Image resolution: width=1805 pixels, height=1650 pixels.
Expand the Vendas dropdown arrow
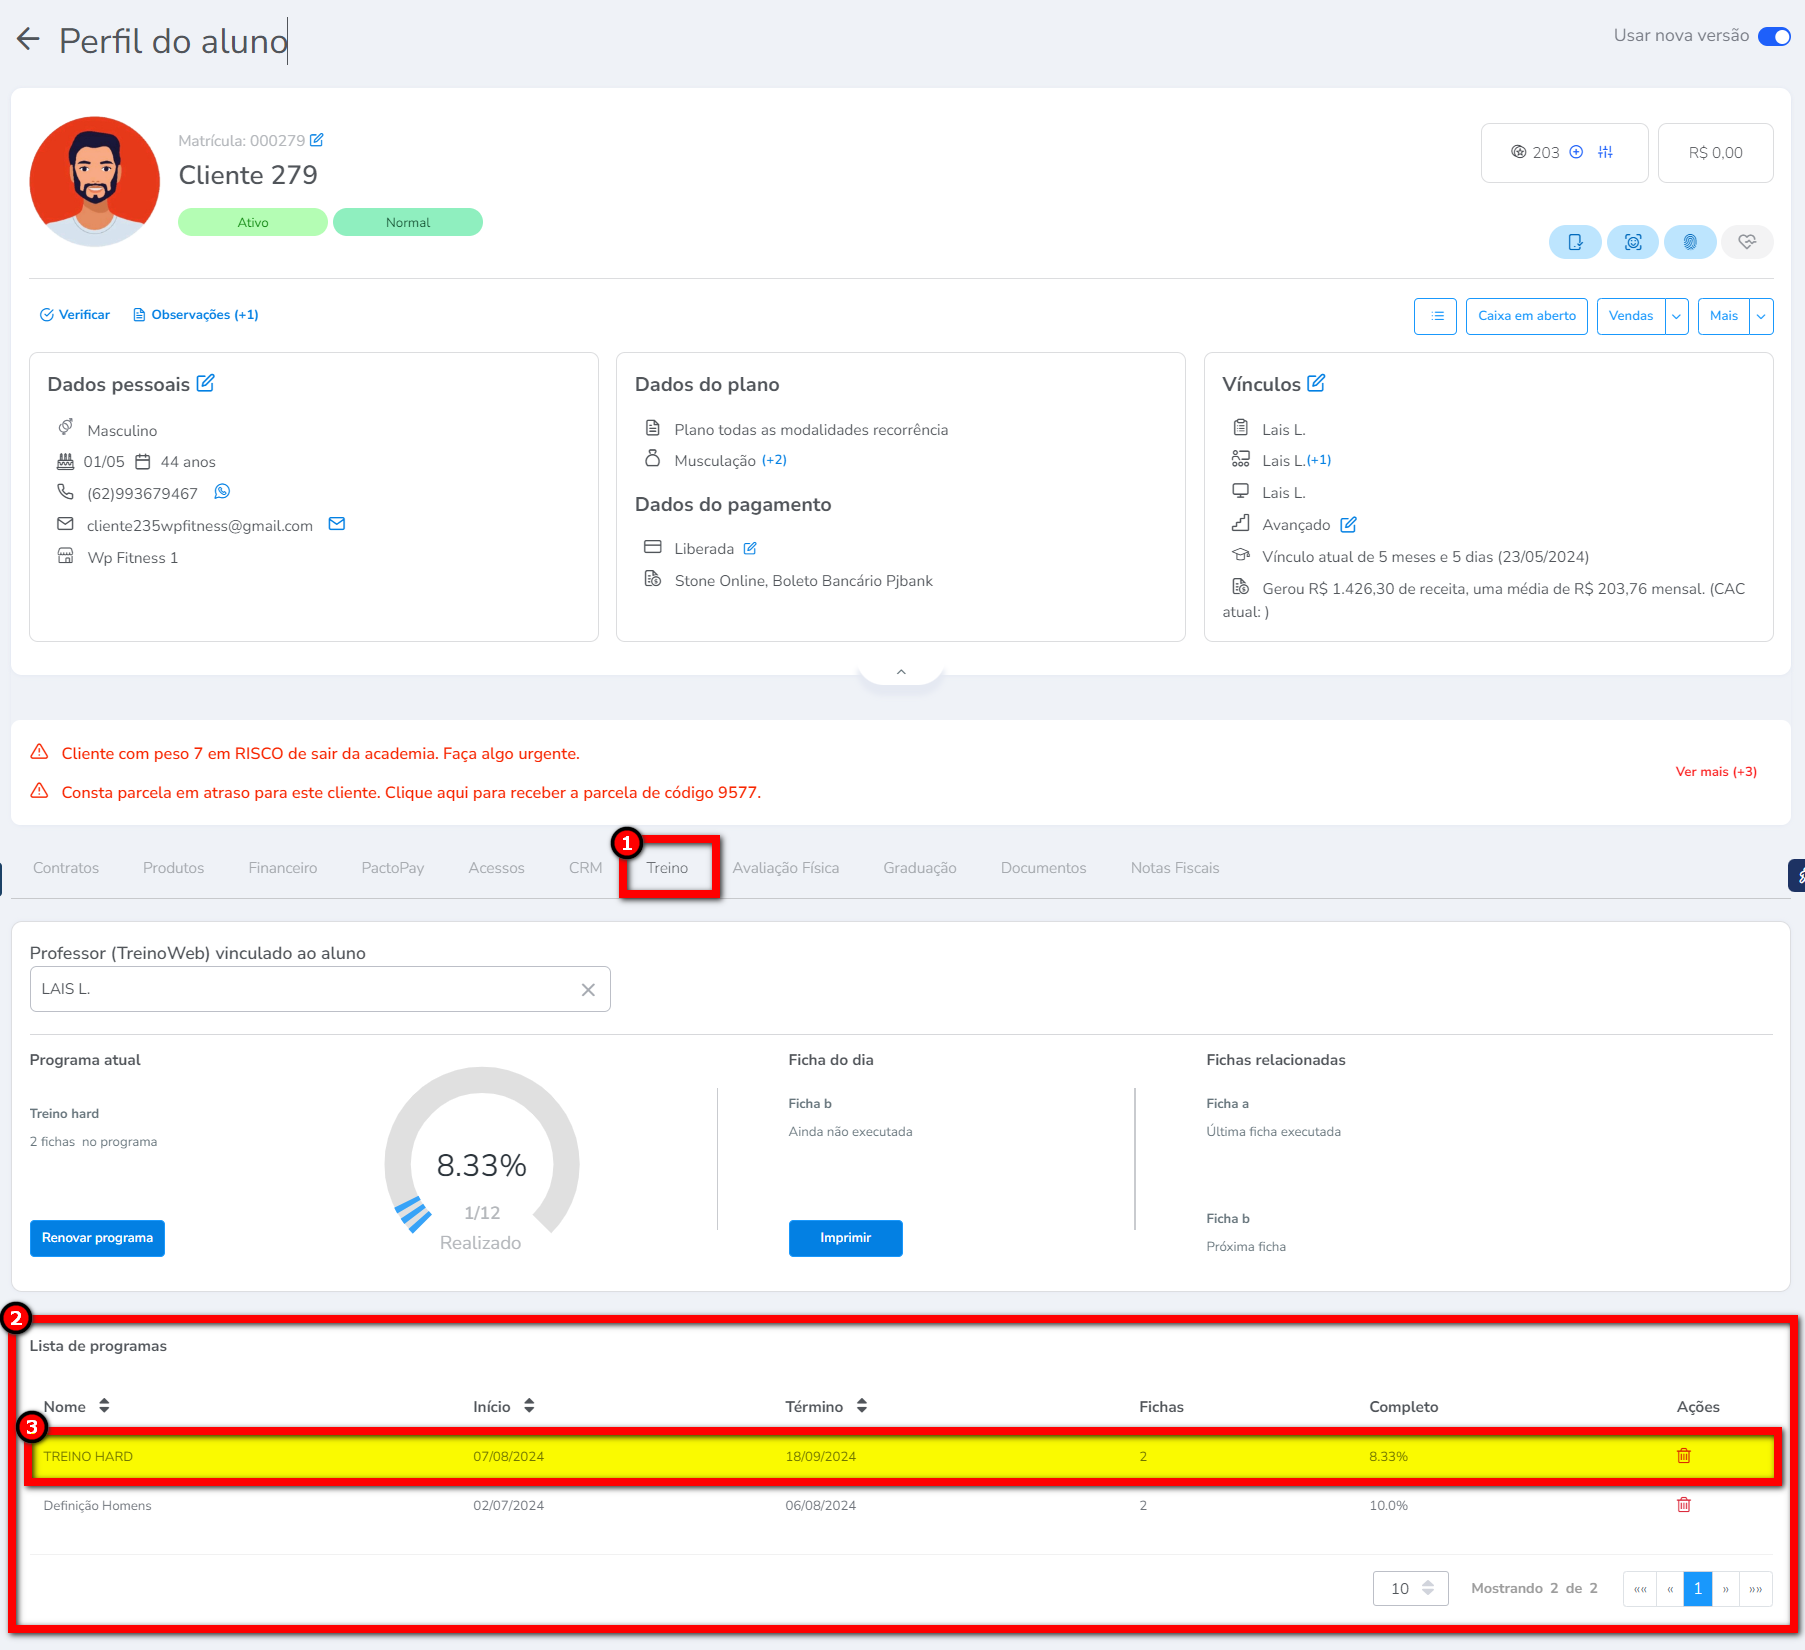pos(1677,316)
